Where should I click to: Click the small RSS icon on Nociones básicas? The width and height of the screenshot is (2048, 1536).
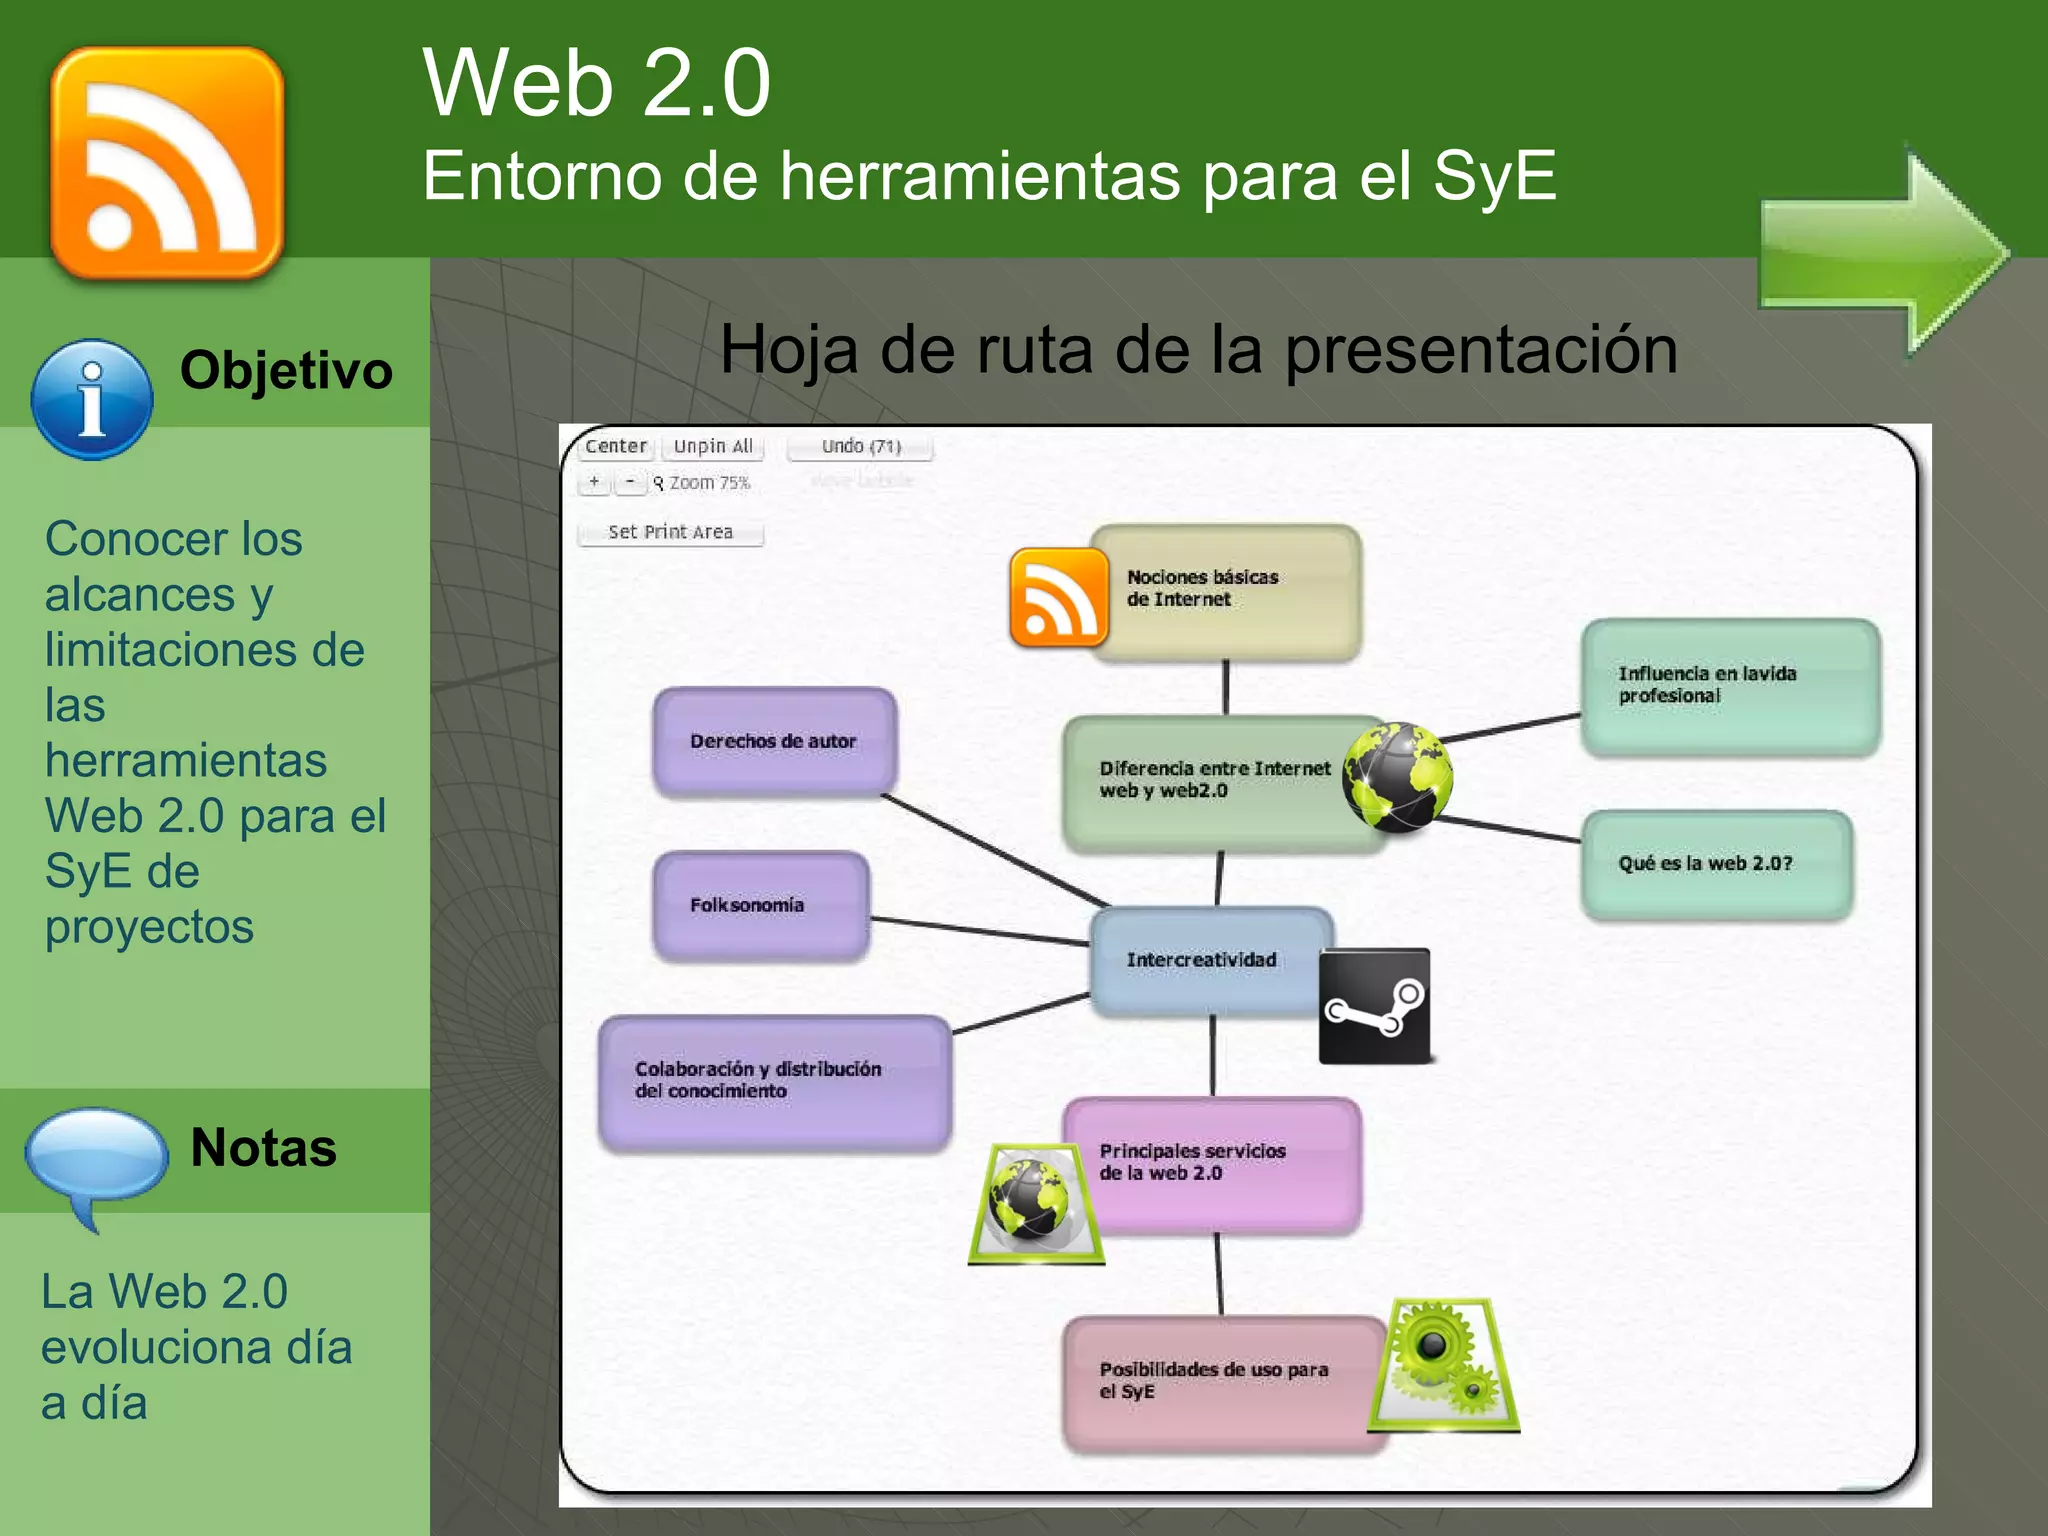tap(1058, 598)
